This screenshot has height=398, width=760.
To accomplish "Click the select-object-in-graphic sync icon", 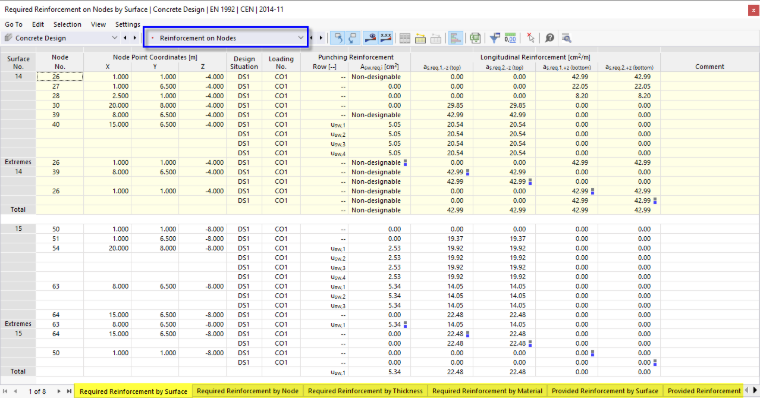I will tap(339, 38).
